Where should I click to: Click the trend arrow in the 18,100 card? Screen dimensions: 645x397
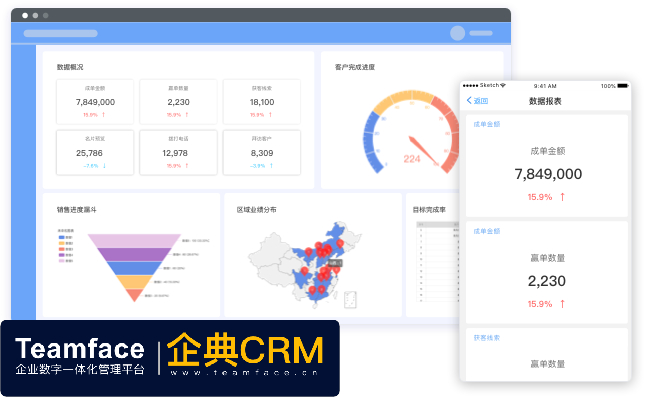click(270, 115)
